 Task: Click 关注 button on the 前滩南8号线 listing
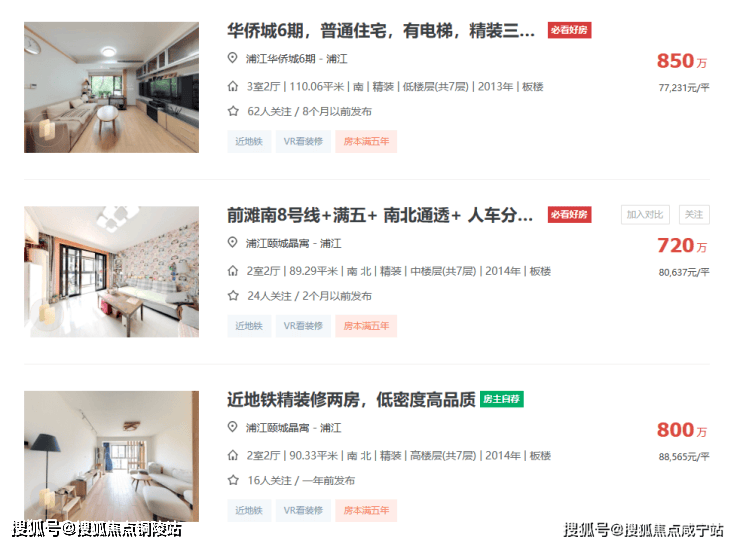(694, 215)
